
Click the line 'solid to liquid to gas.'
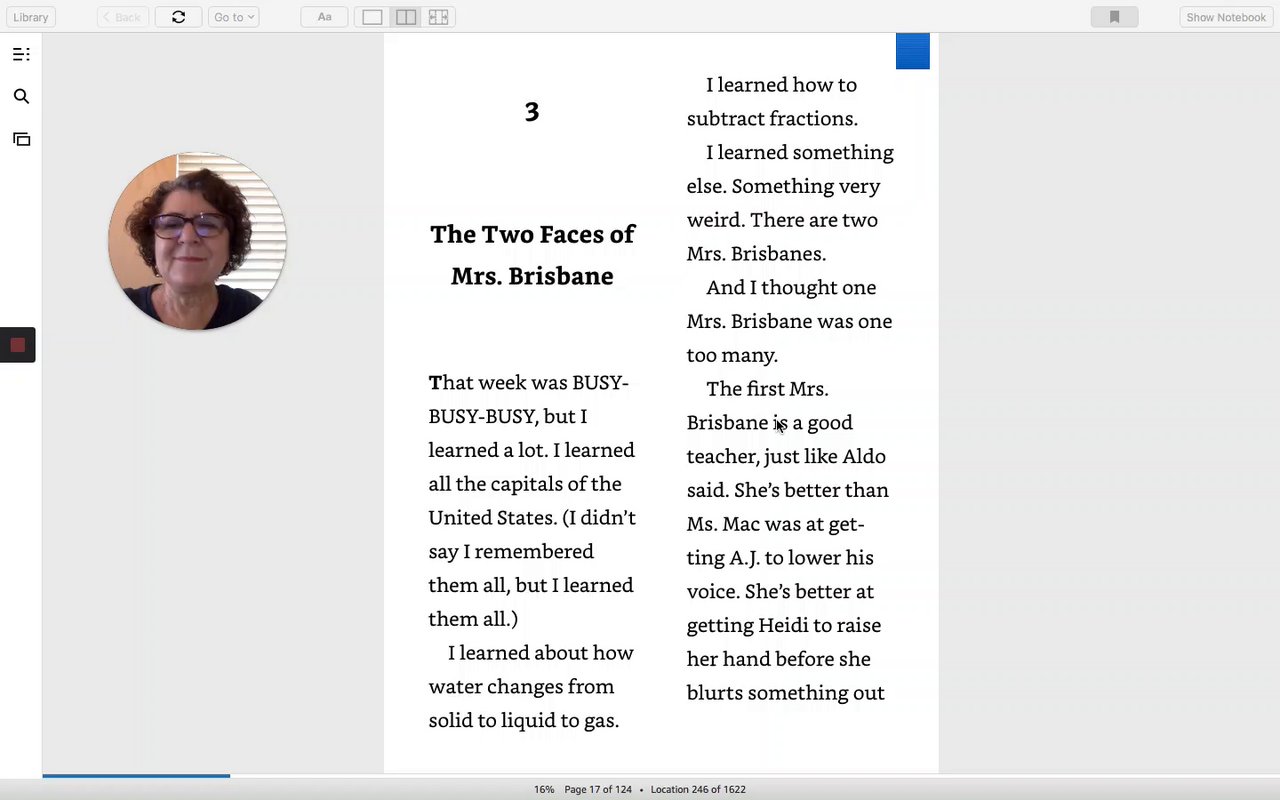(524, 721)
